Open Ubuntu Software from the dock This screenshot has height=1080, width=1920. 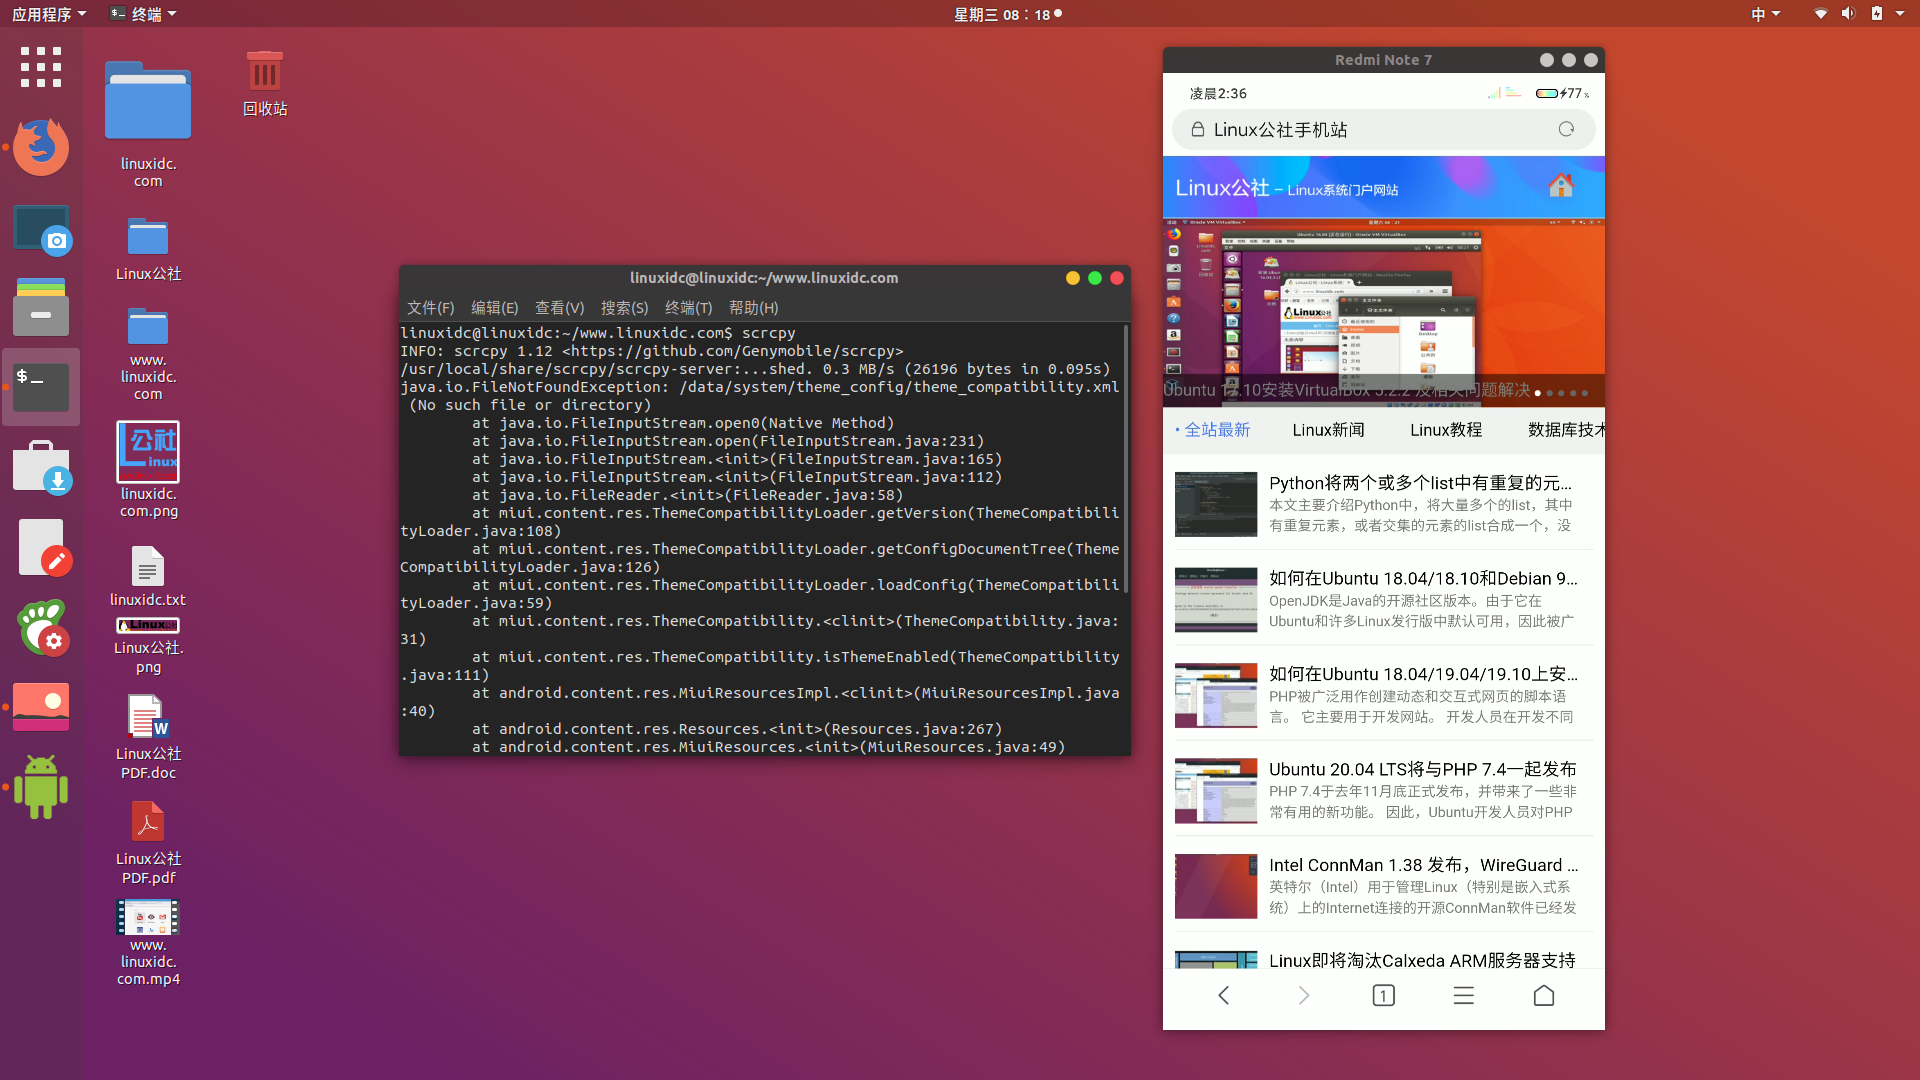[41, 466]
